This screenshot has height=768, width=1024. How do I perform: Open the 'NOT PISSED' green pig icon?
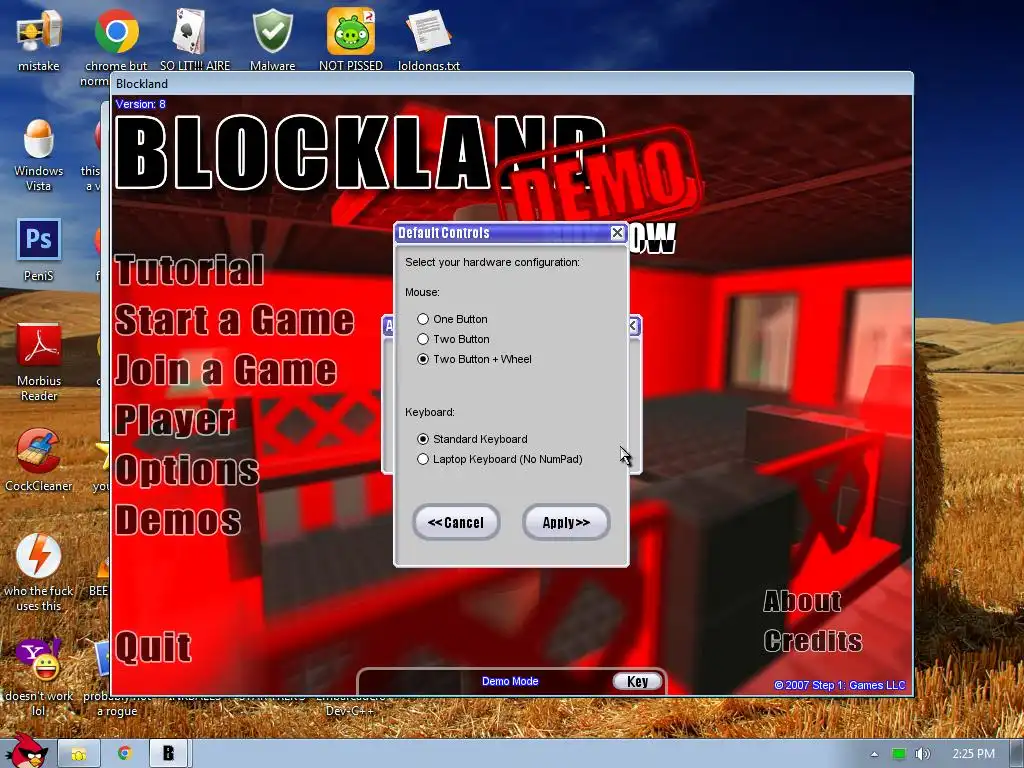(x=351, y=39)
